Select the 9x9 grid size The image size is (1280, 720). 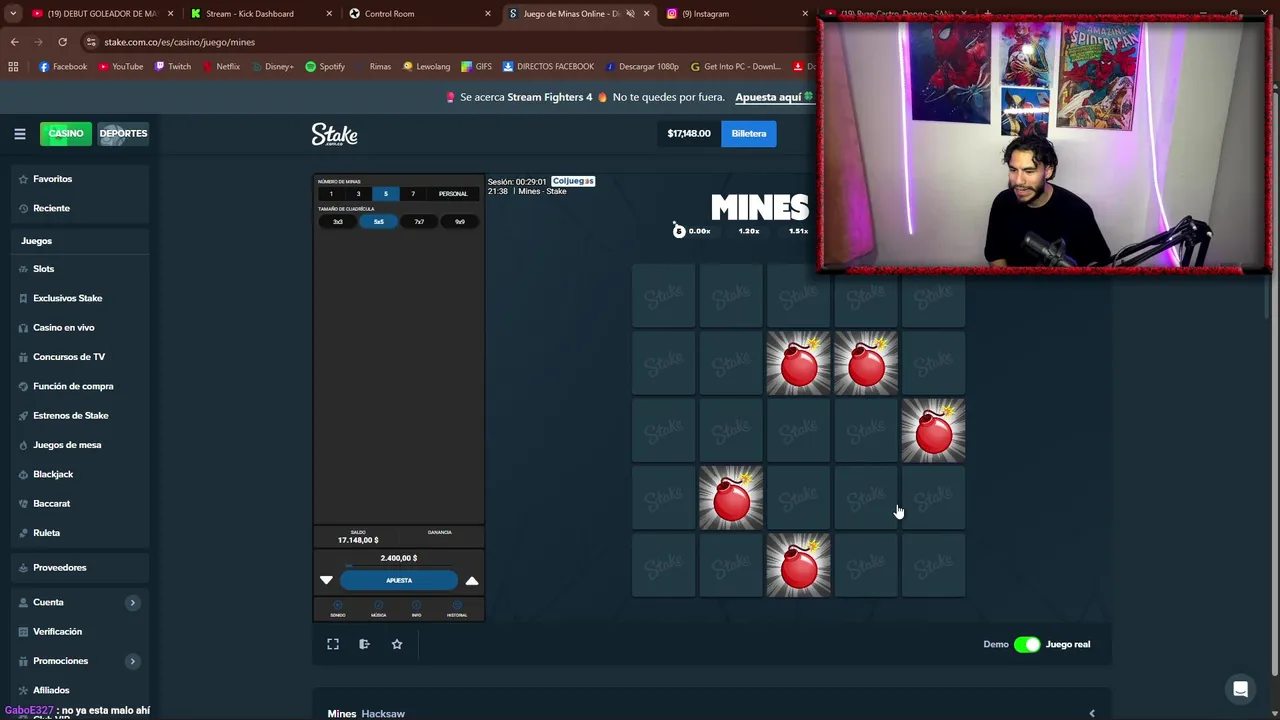click(460, 222)
